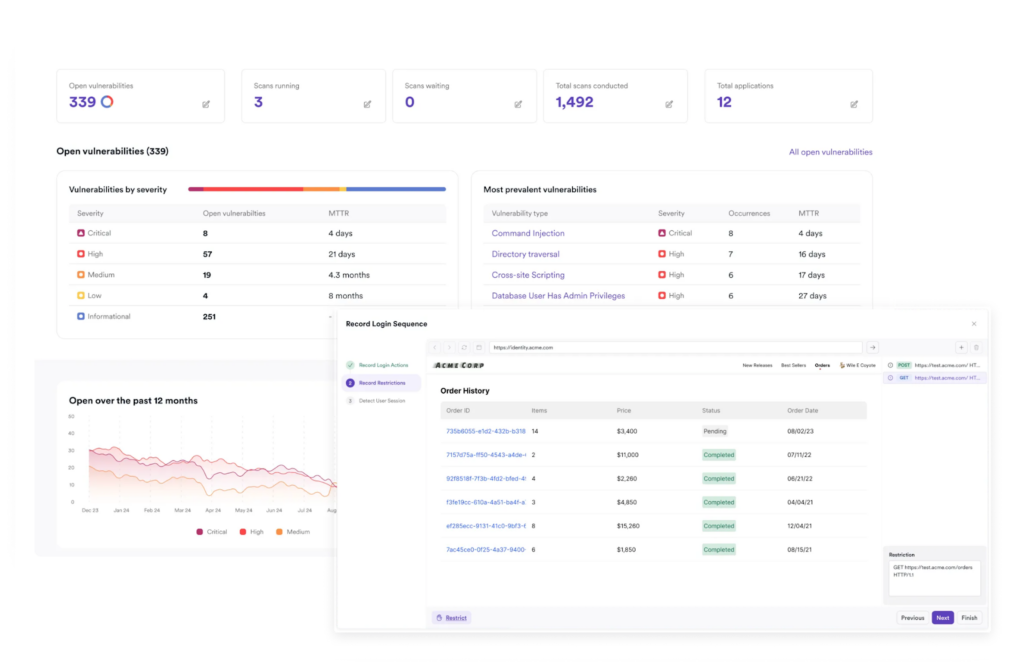Go to URL with the arrow button

pos(872,347)
